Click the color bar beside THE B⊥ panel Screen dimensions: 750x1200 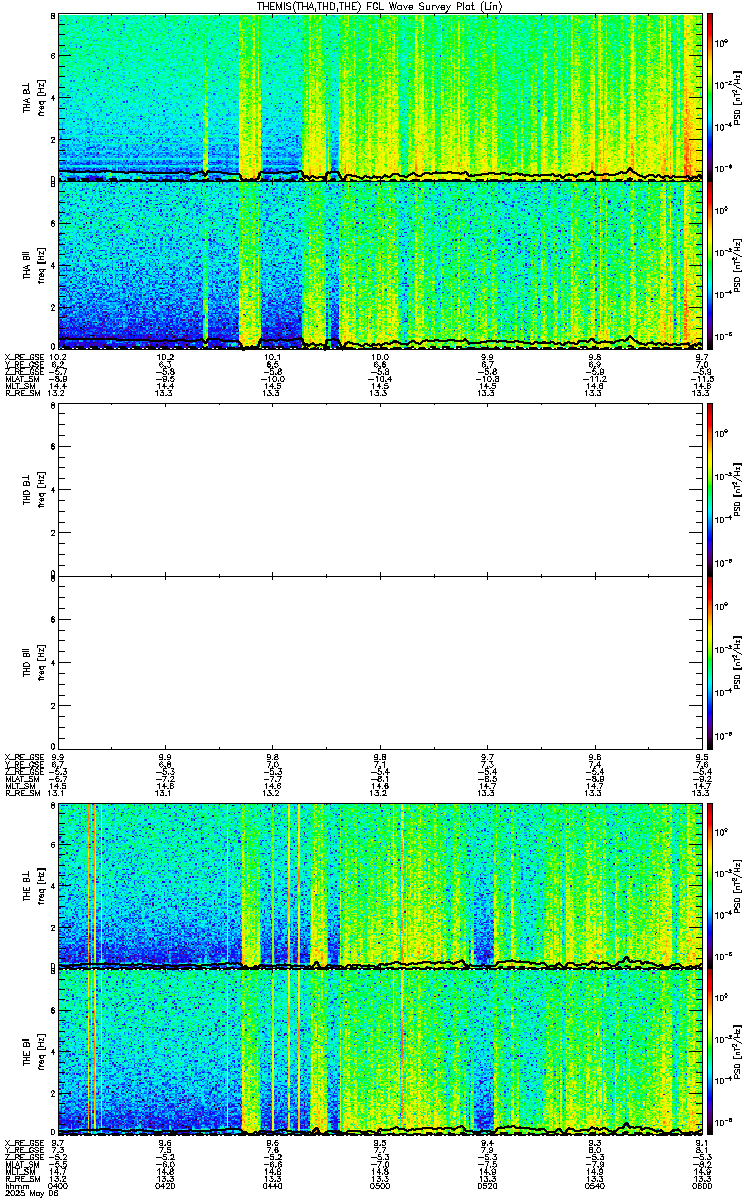[x=710, y=884]
